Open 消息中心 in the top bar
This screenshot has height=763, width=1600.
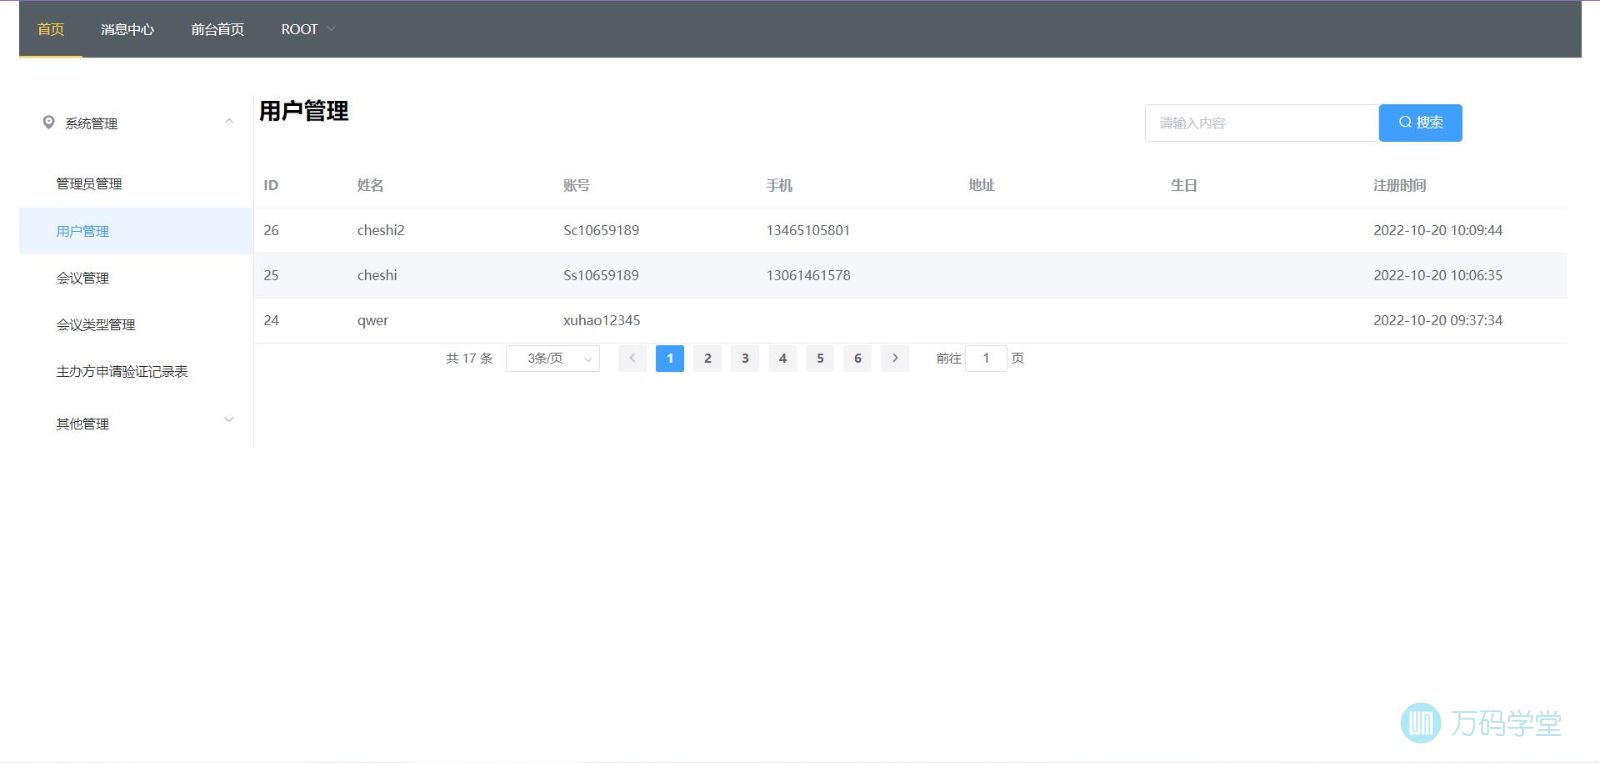[127, 29]
